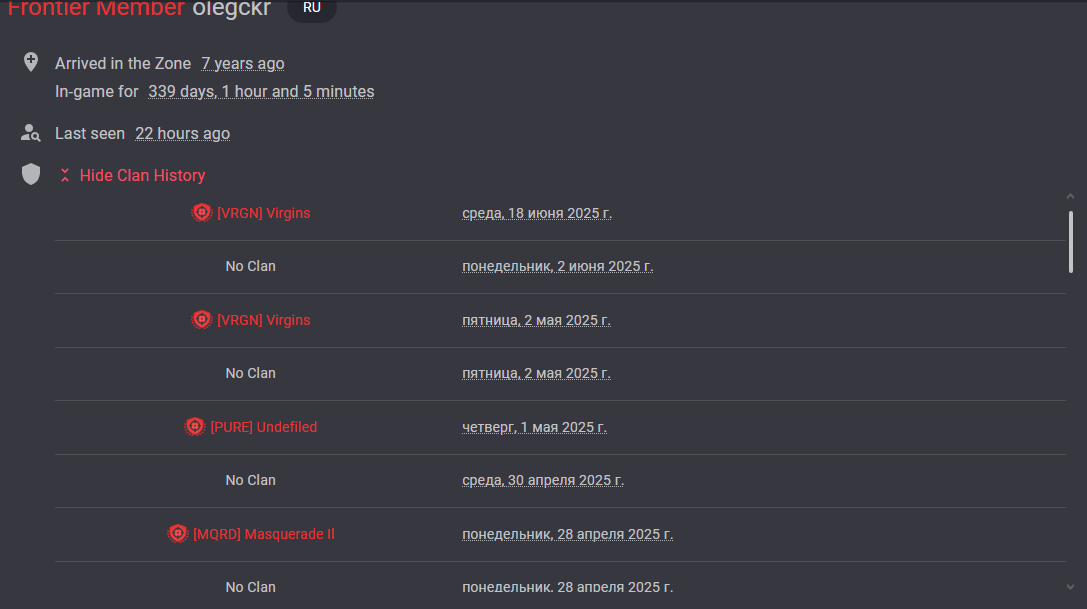Open the [VRGN] Virgins clan from 18 июня
The height and width of the screenshot is (609, 1087).
[263, 213]
